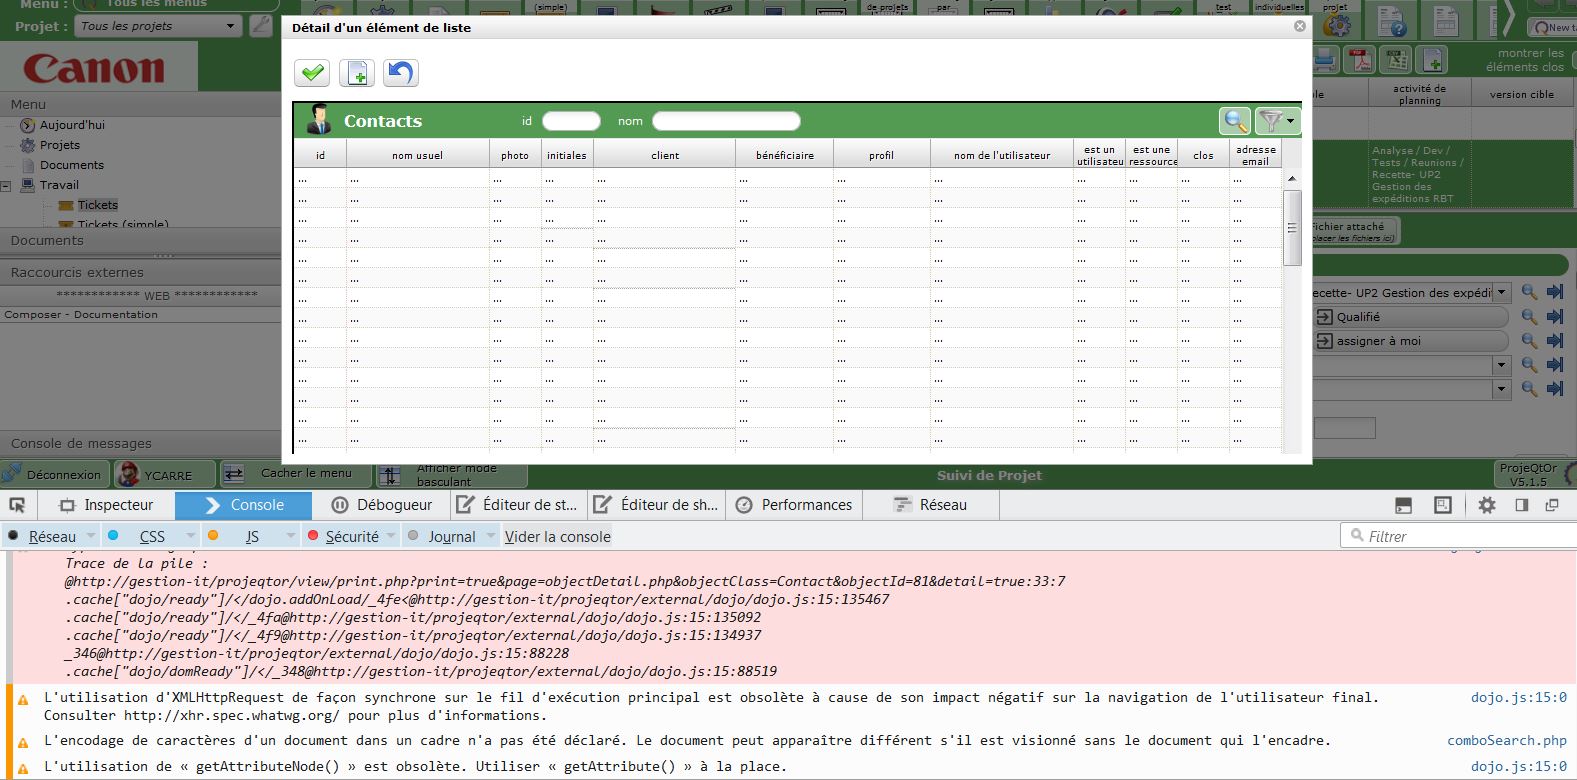Click the contacts list vertical scrollbar
The width and height of the screenshot is (1577, 780).
[1292, 228]
